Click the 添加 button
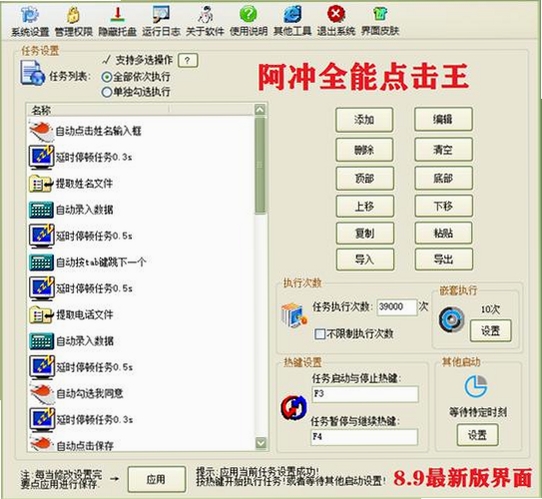Image resolution: width=542 pixels, height=499 pixels. click(364, 120)
